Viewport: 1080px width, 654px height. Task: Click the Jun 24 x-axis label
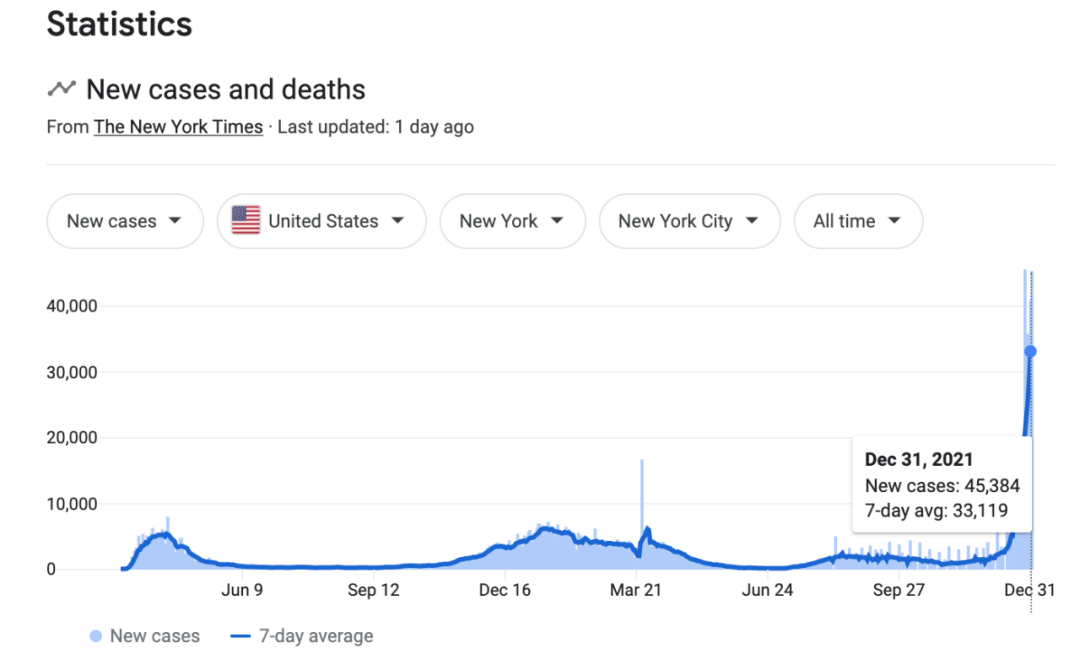[x=768, y=591]
